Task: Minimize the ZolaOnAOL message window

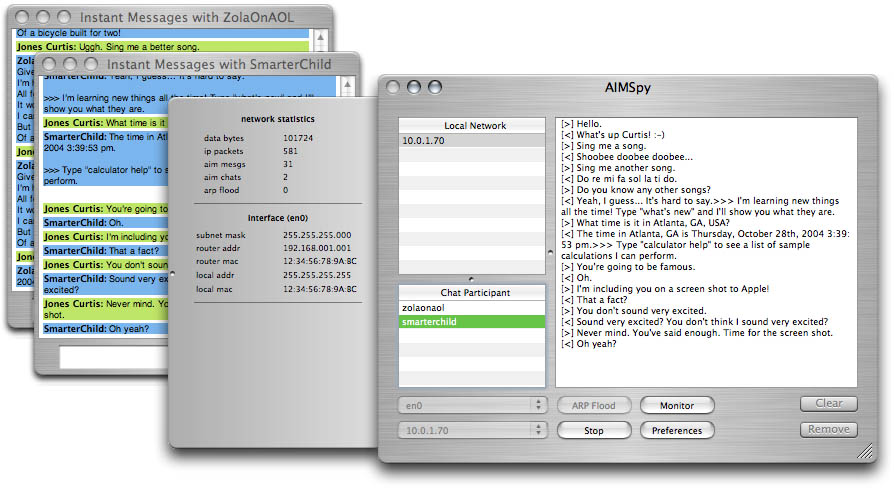Action: (43, 17)
